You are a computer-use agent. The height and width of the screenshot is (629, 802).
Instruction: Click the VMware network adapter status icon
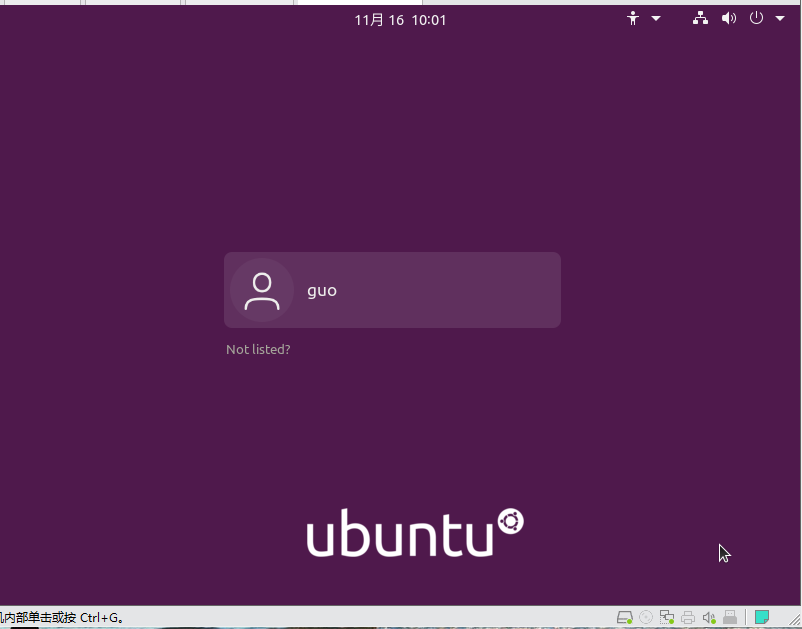666,617
